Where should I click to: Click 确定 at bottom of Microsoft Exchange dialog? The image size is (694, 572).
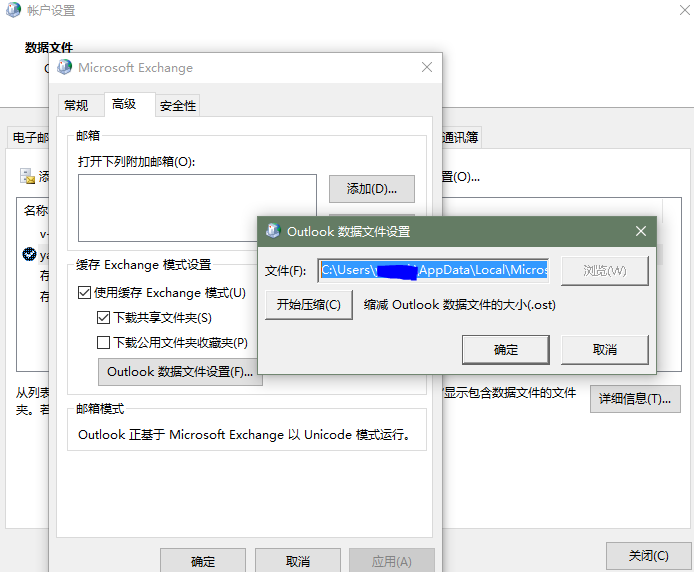pos(203,561)
